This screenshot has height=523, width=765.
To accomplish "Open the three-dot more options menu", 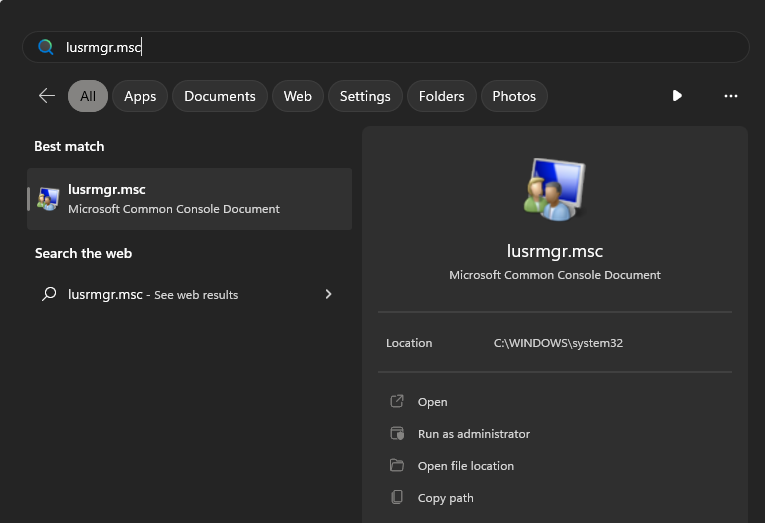I will (x=730, y=96).
